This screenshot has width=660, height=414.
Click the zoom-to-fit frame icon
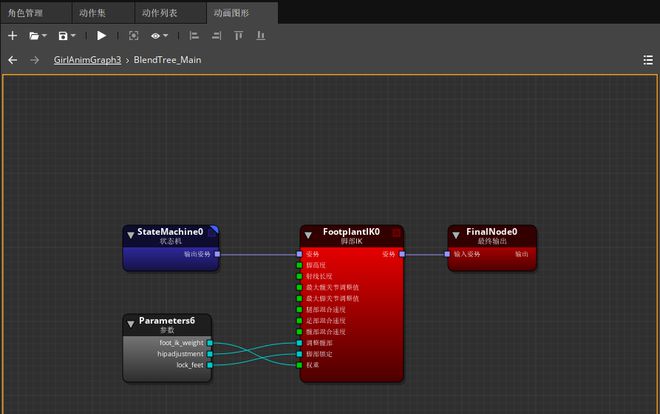click(133, 36)
